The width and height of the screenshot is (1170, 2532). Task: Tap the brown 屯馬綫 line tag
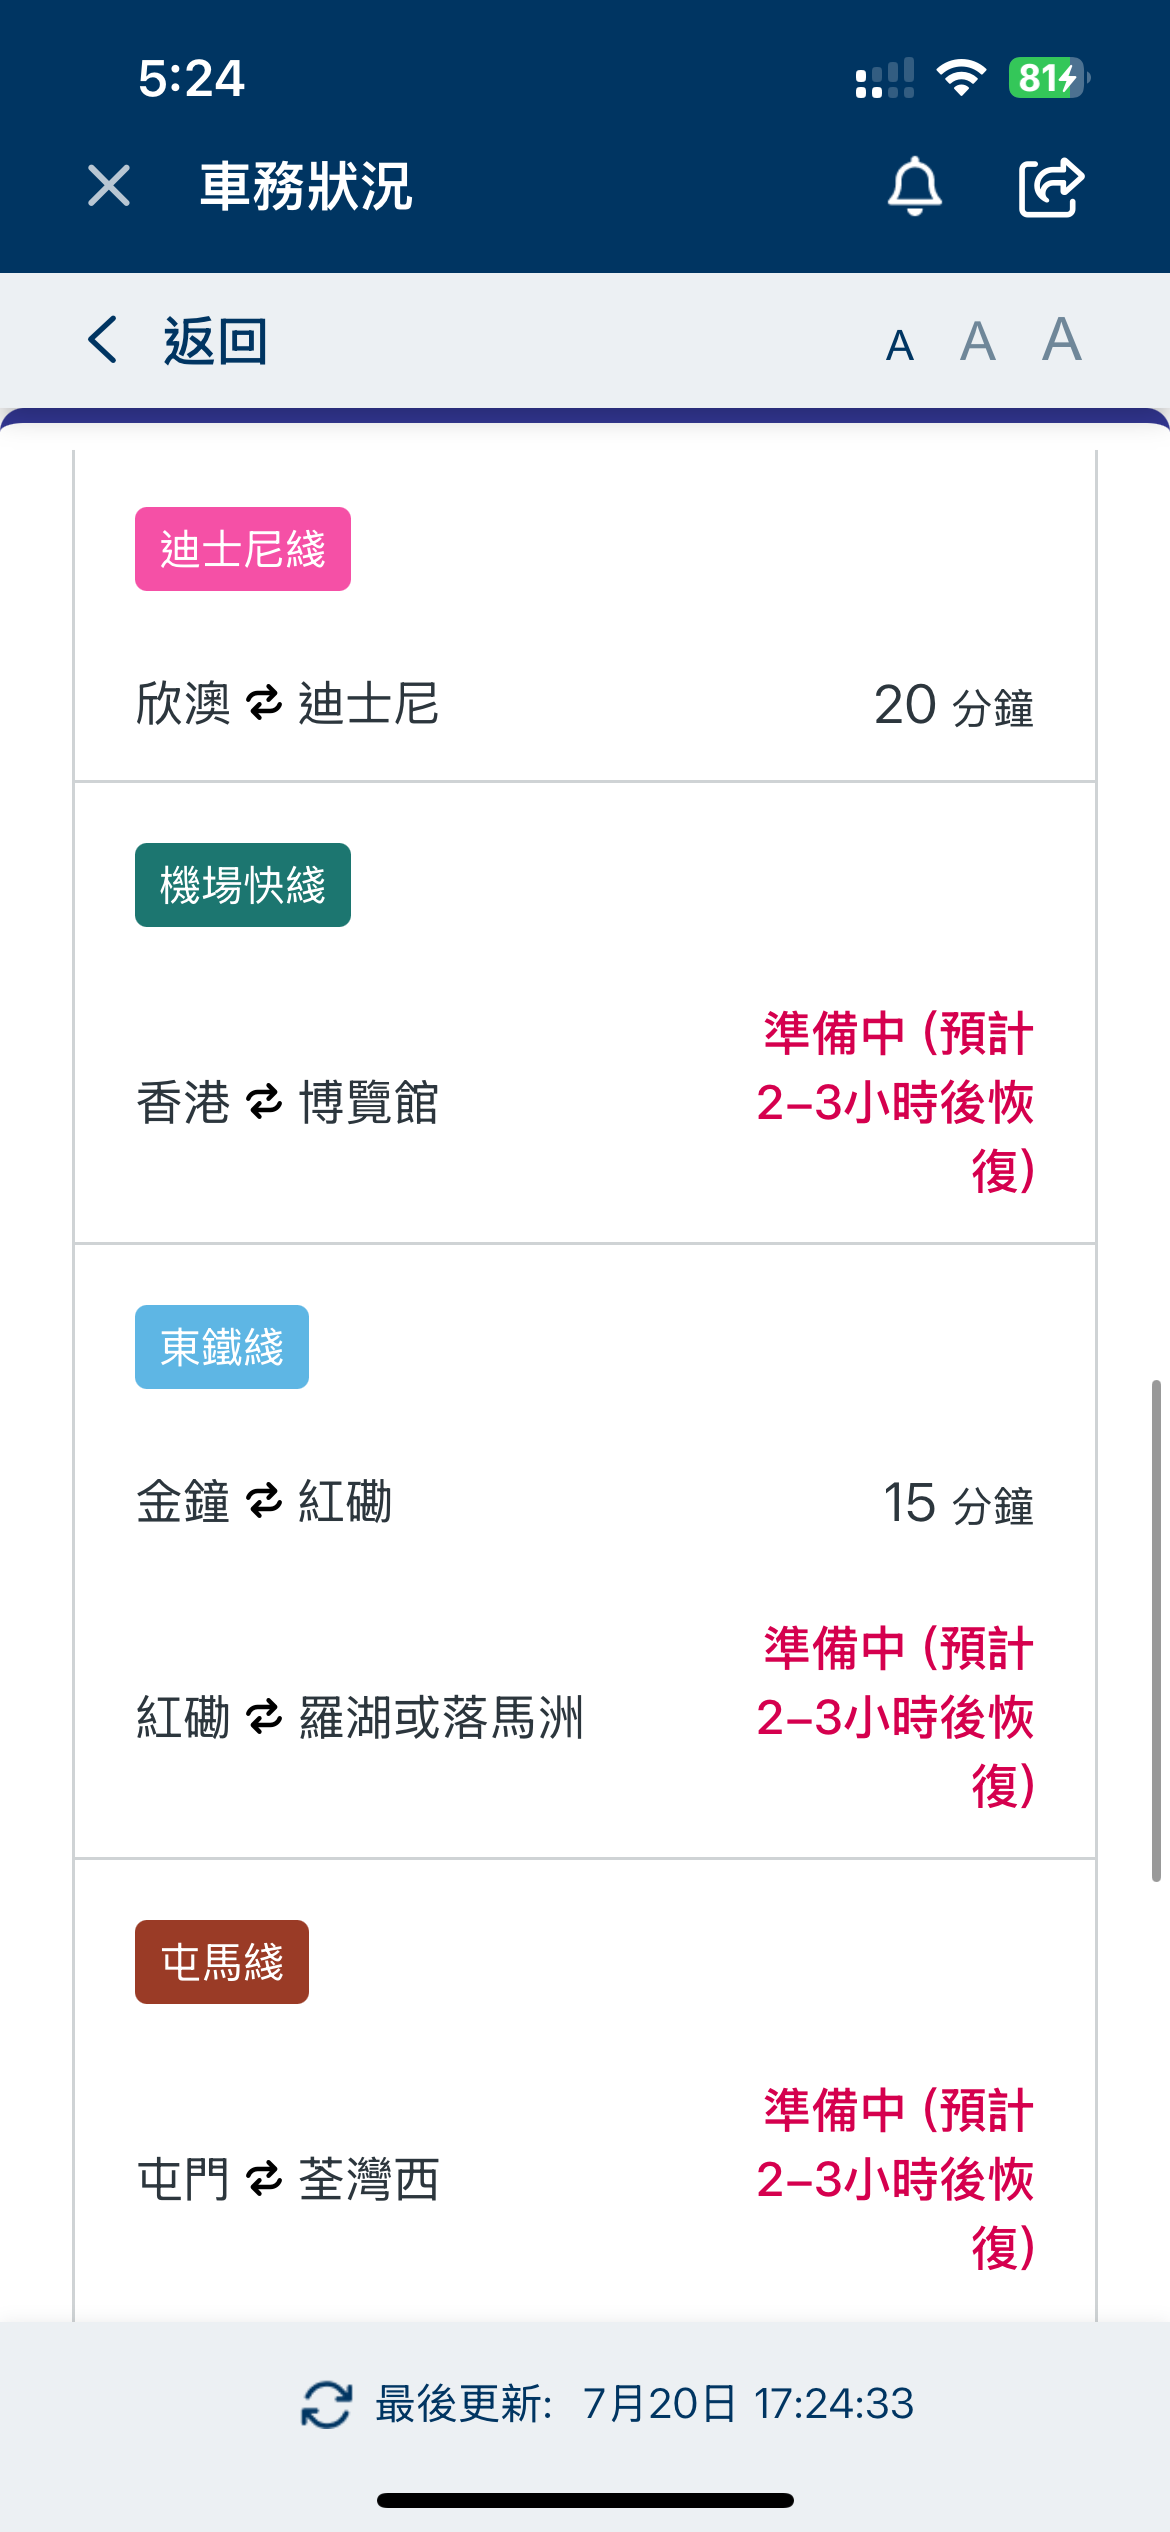tap(222, 1962)
